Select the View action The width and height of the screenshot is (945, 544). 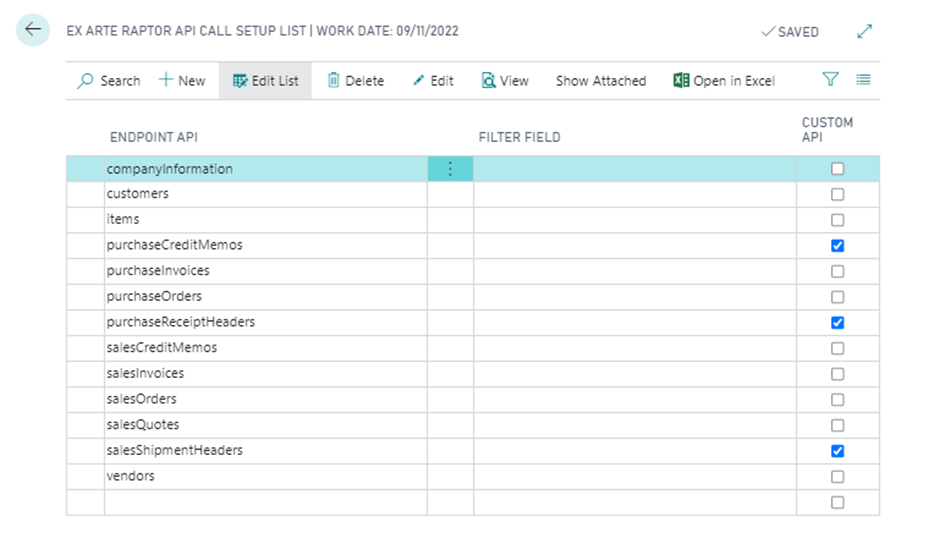pos(505,81)
